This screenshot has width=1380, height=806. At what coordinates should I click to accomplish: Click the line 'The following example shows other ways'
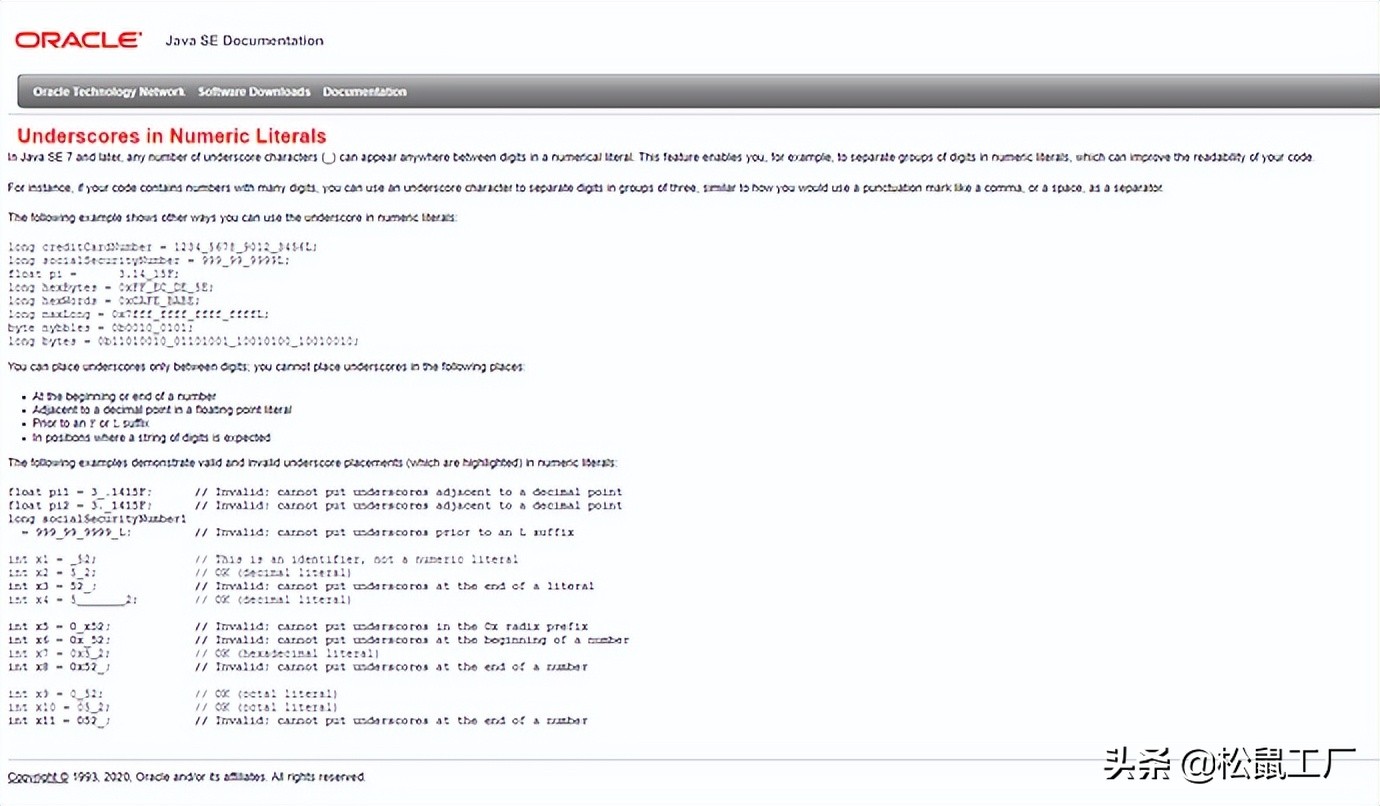click(x=235, y=218)
